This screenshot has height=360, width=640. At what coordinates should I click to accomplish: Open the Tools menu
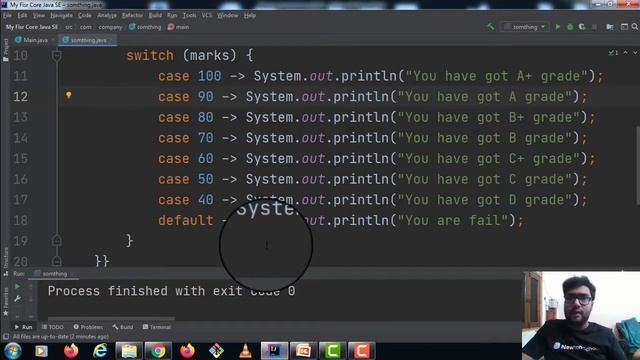pos(189,16)
